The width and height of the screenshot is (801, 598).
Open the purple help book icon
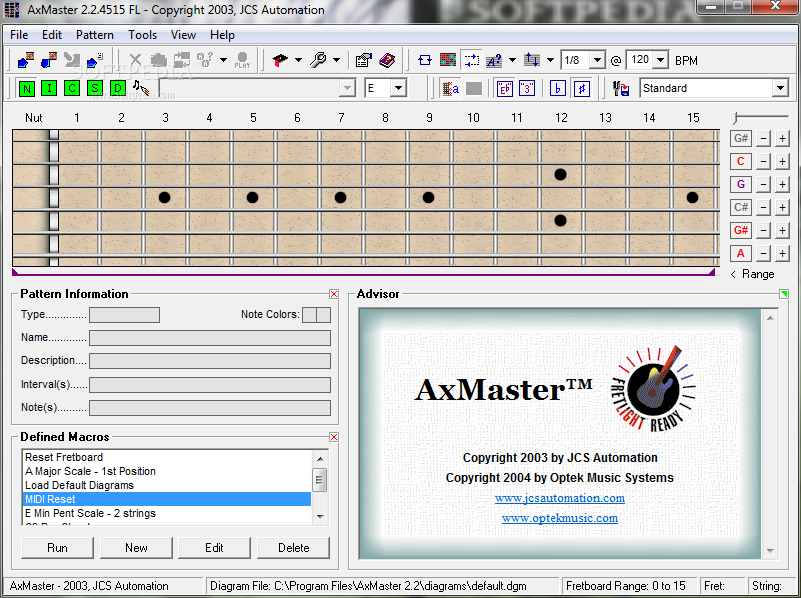[387, 60]
